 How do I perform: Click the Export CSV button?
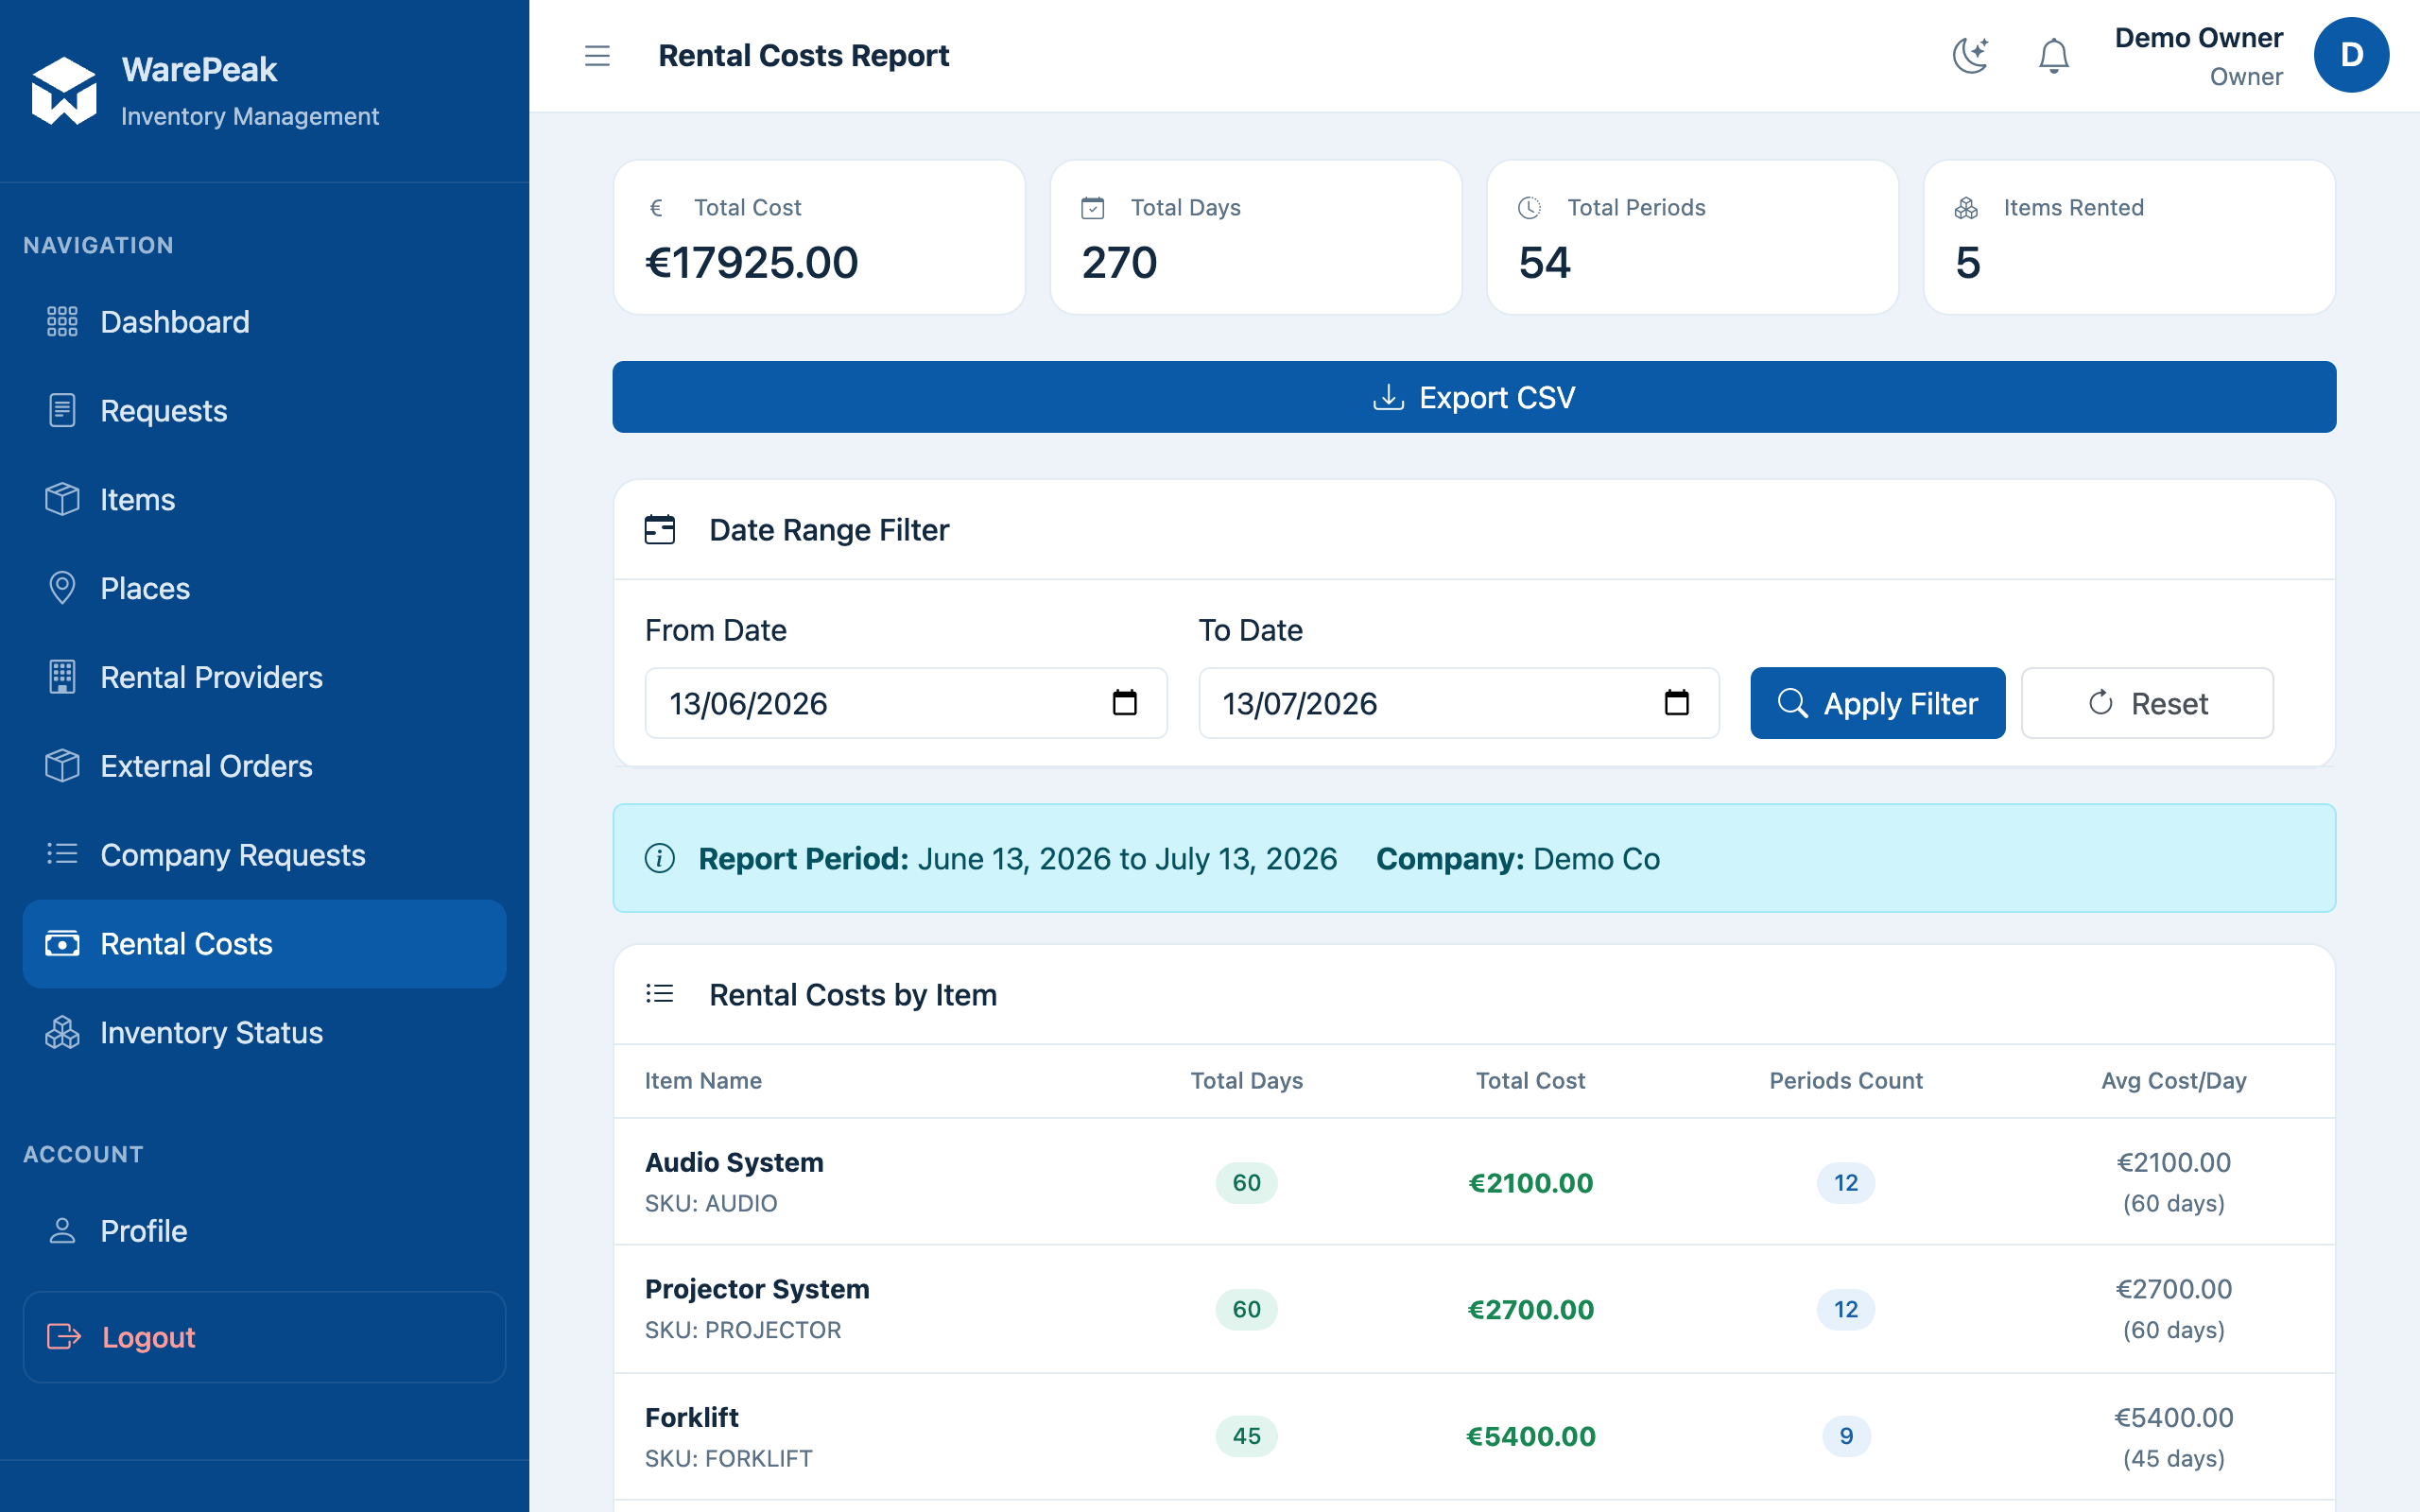pyautogui.click(x=1474, y=397)
